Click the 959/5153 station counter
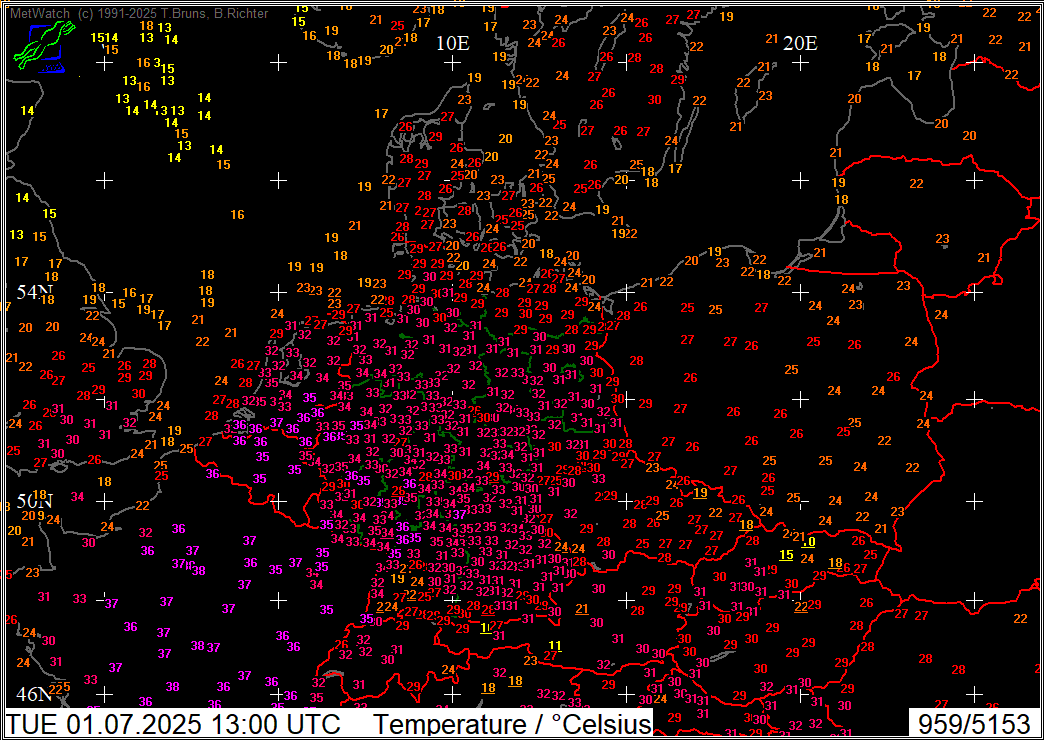The width and height of the screenshot is (1044, 740). (x=973, y=723)
